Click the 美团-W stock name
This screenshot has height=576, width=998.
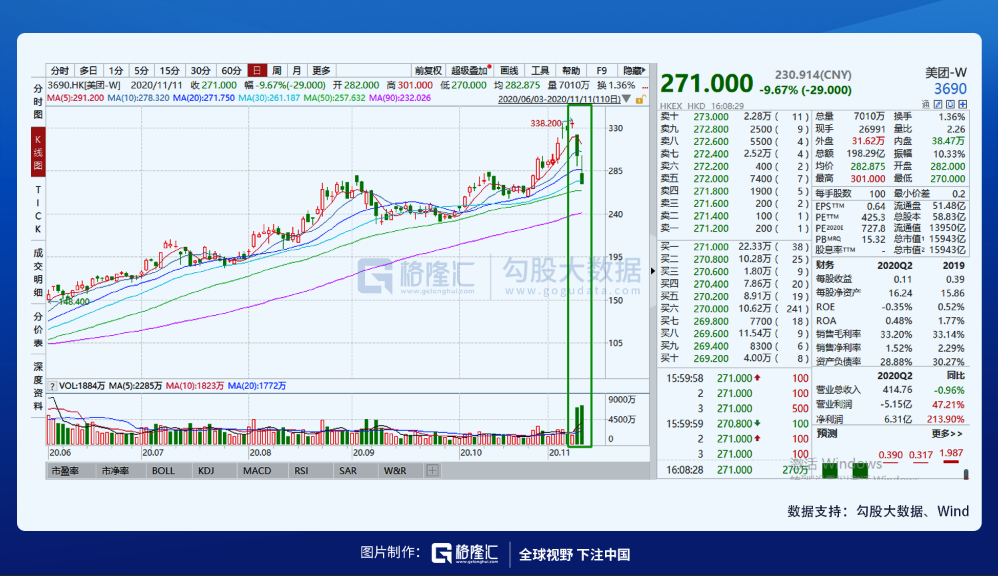946,73
